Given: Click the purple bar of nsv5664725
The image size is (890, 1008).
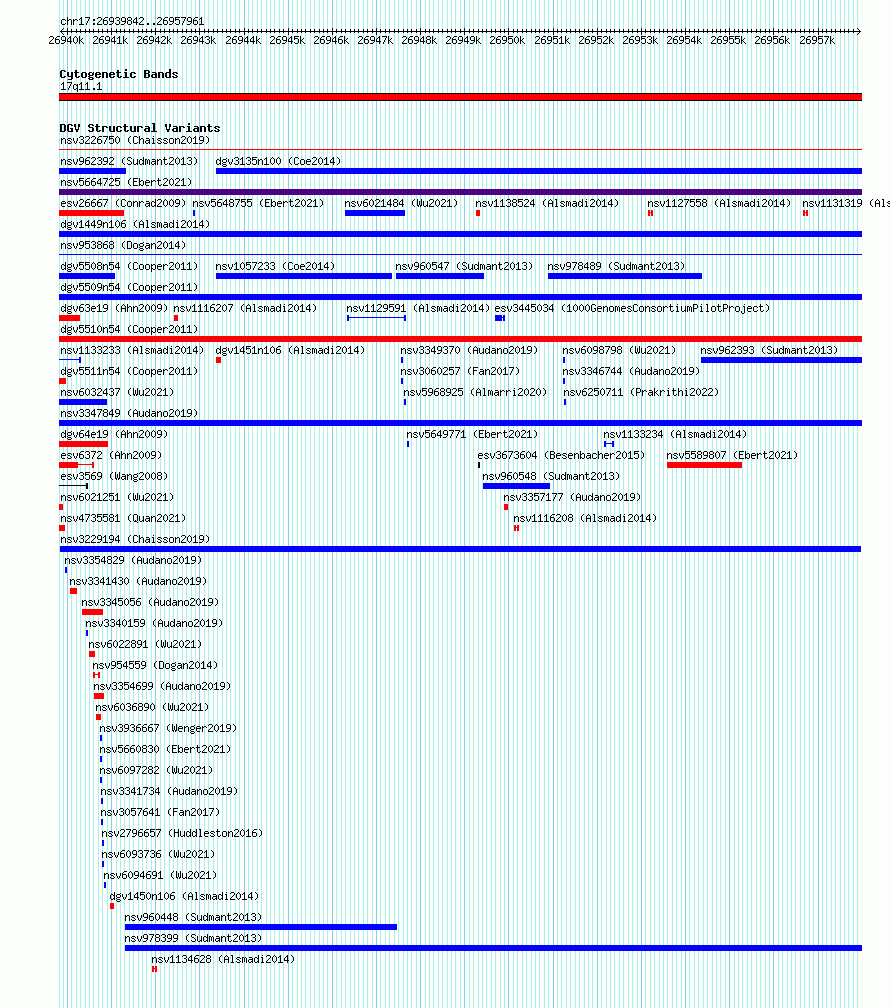Looking at the screenshot, I should 460,192.
